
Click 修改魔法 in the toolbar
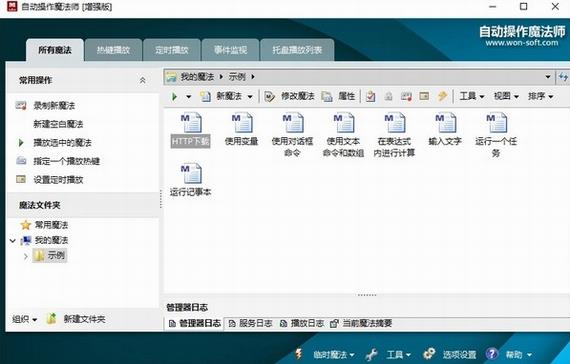pos(290,96)
